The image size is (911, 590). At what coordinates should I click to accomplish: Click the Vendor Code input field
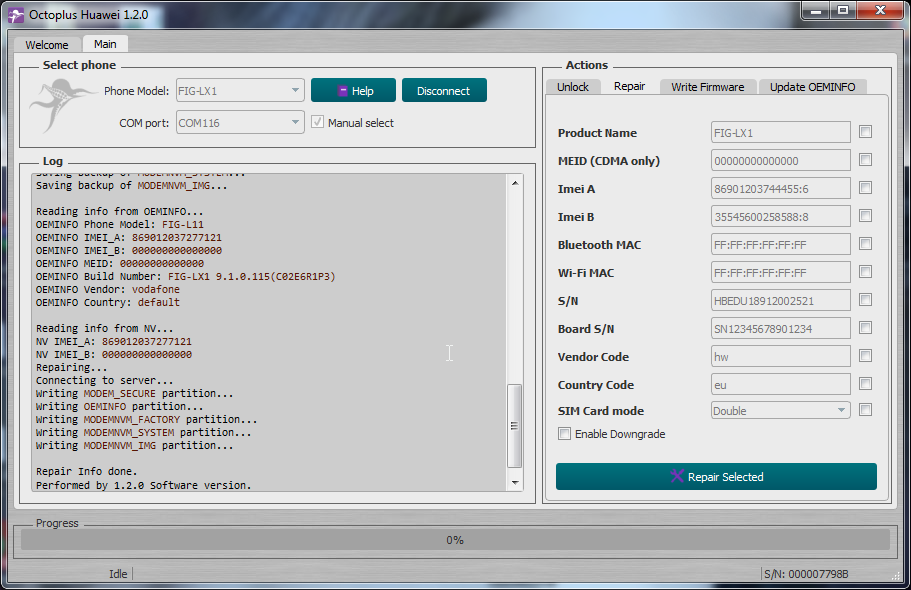(x=780, y=356)
